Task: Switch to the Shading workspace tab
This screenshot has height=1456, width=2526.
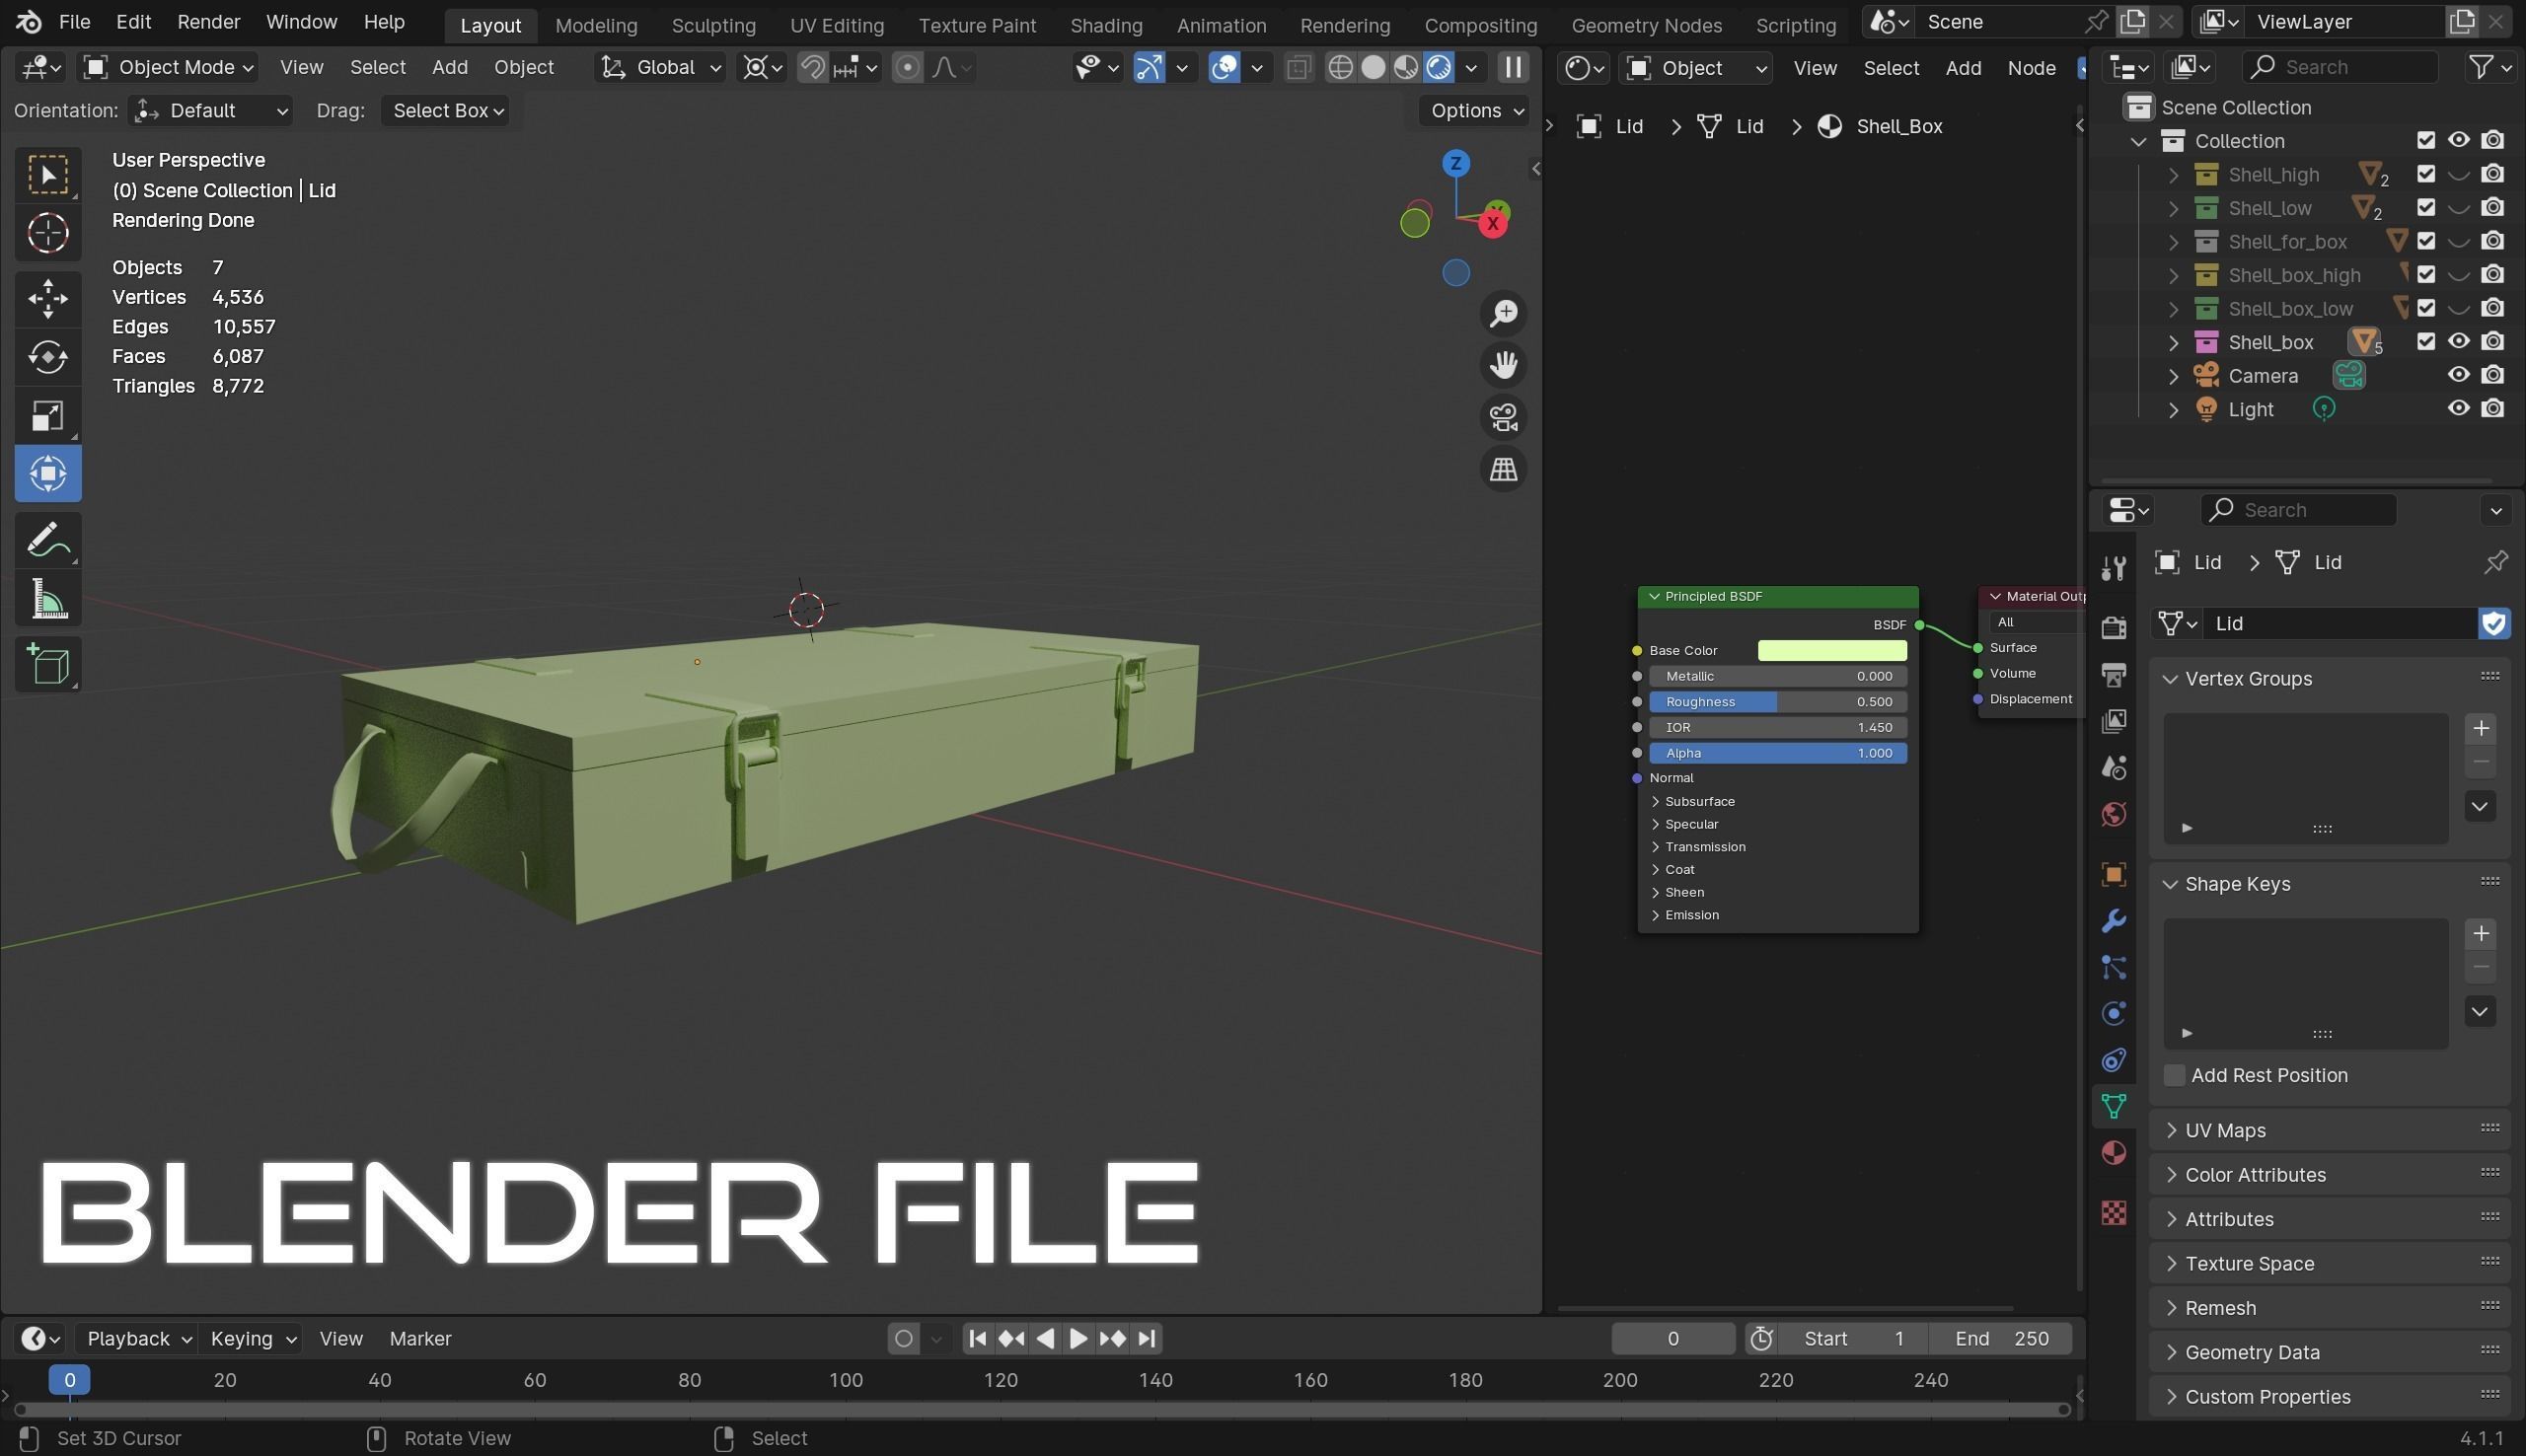Action: (1106, 25)
